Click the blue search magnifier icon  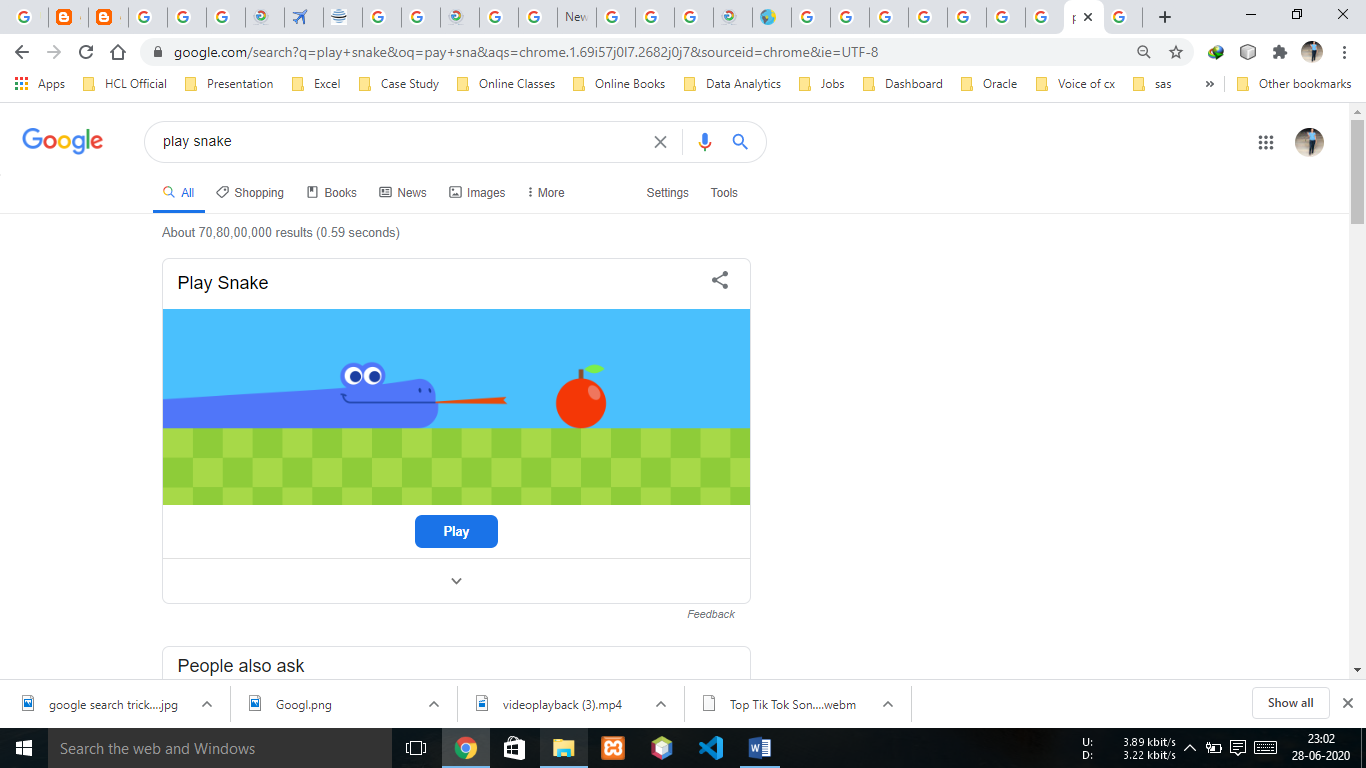[x=740, y=142]
